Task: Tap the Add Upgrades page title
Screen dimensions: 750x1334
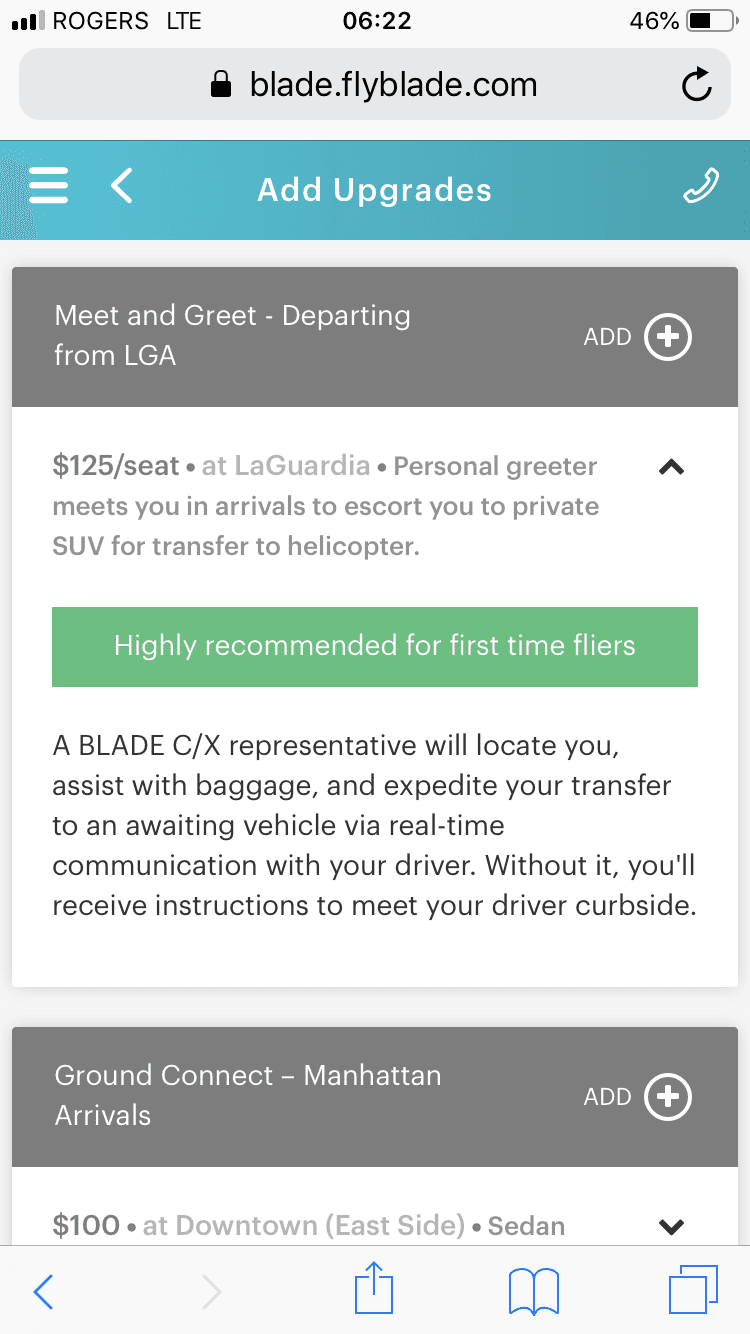Action: 375,190
